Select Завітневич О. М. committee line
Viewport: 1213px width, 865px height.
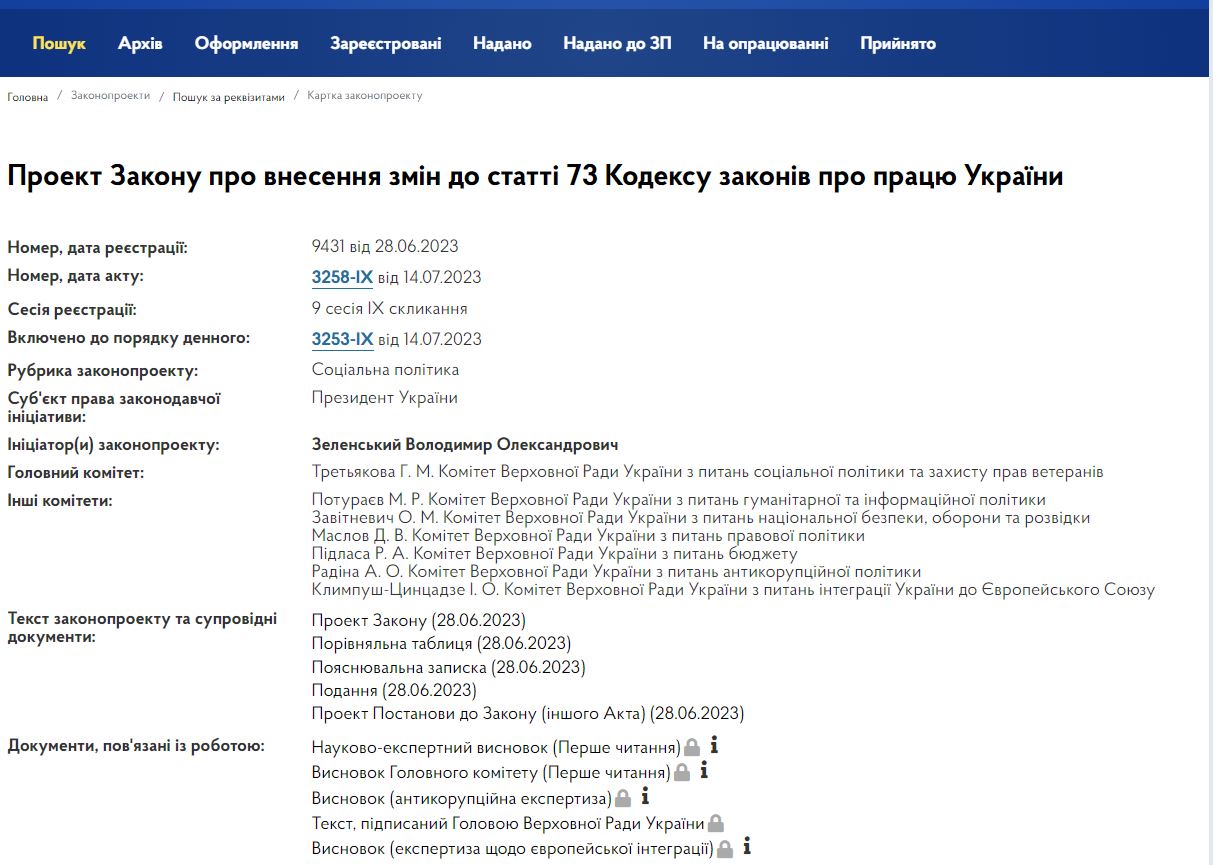click(701, 518)
